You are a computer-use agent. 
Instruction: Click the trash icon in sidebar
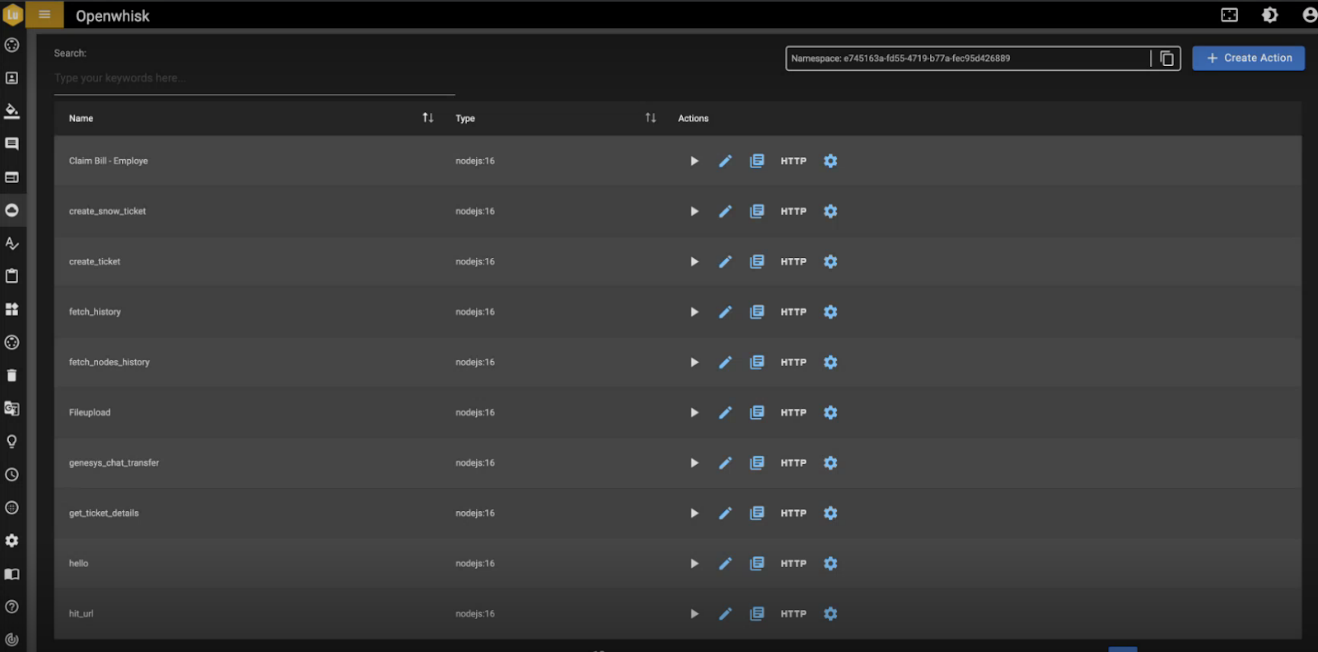pyautogui.click(x=12, y=376)
